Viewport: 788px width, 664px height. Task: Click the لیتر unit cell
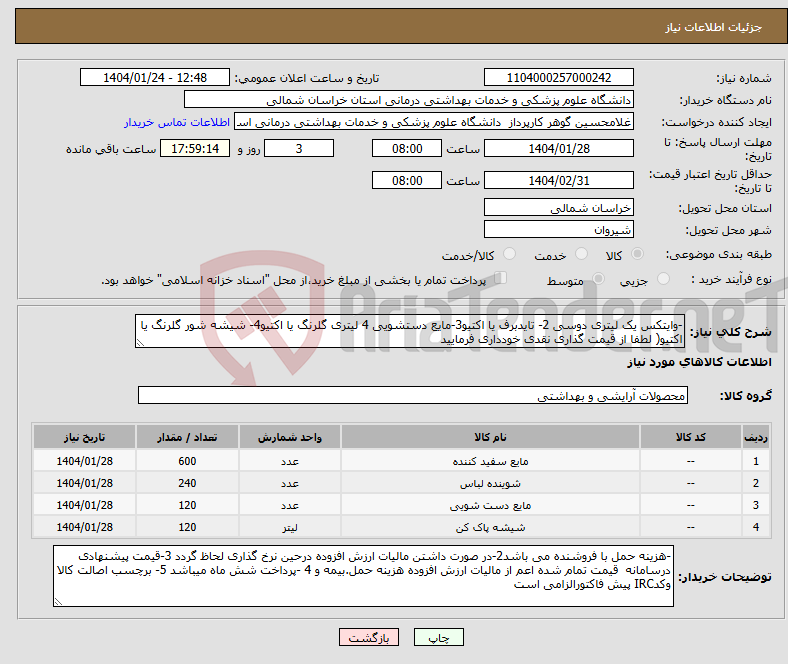(290, 527)
